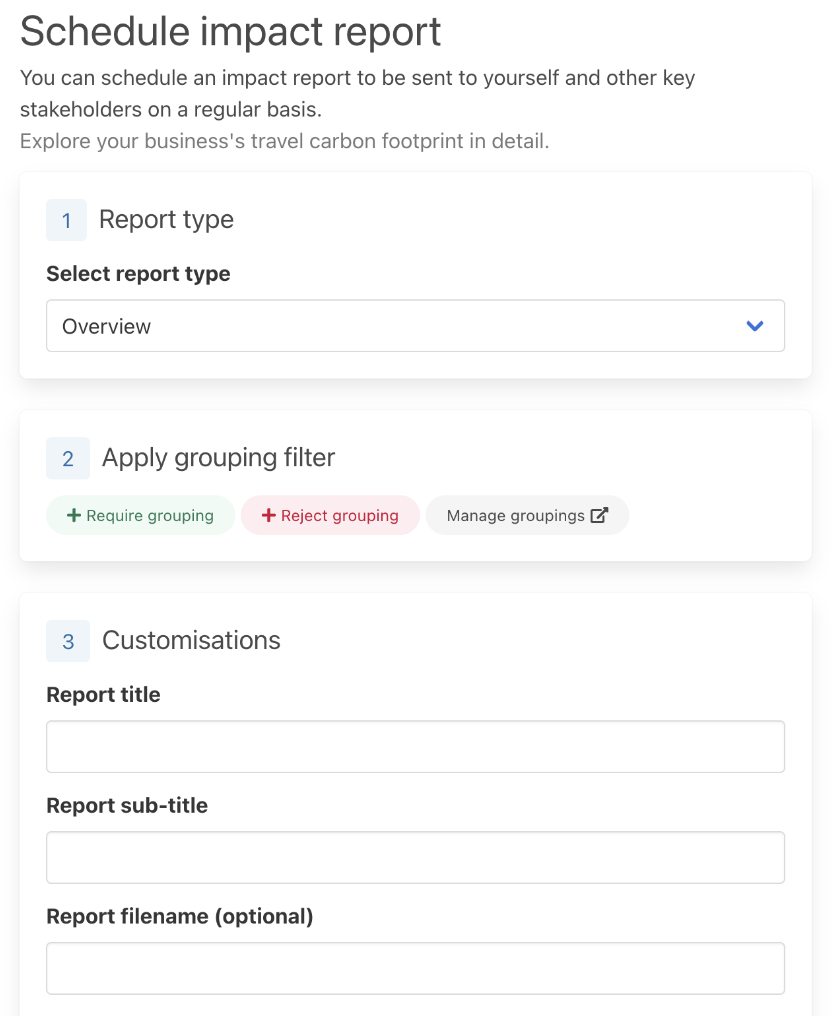The image size is (838, 1016).
Task: Add a Reject grouping filter
Action: (331, 516)
